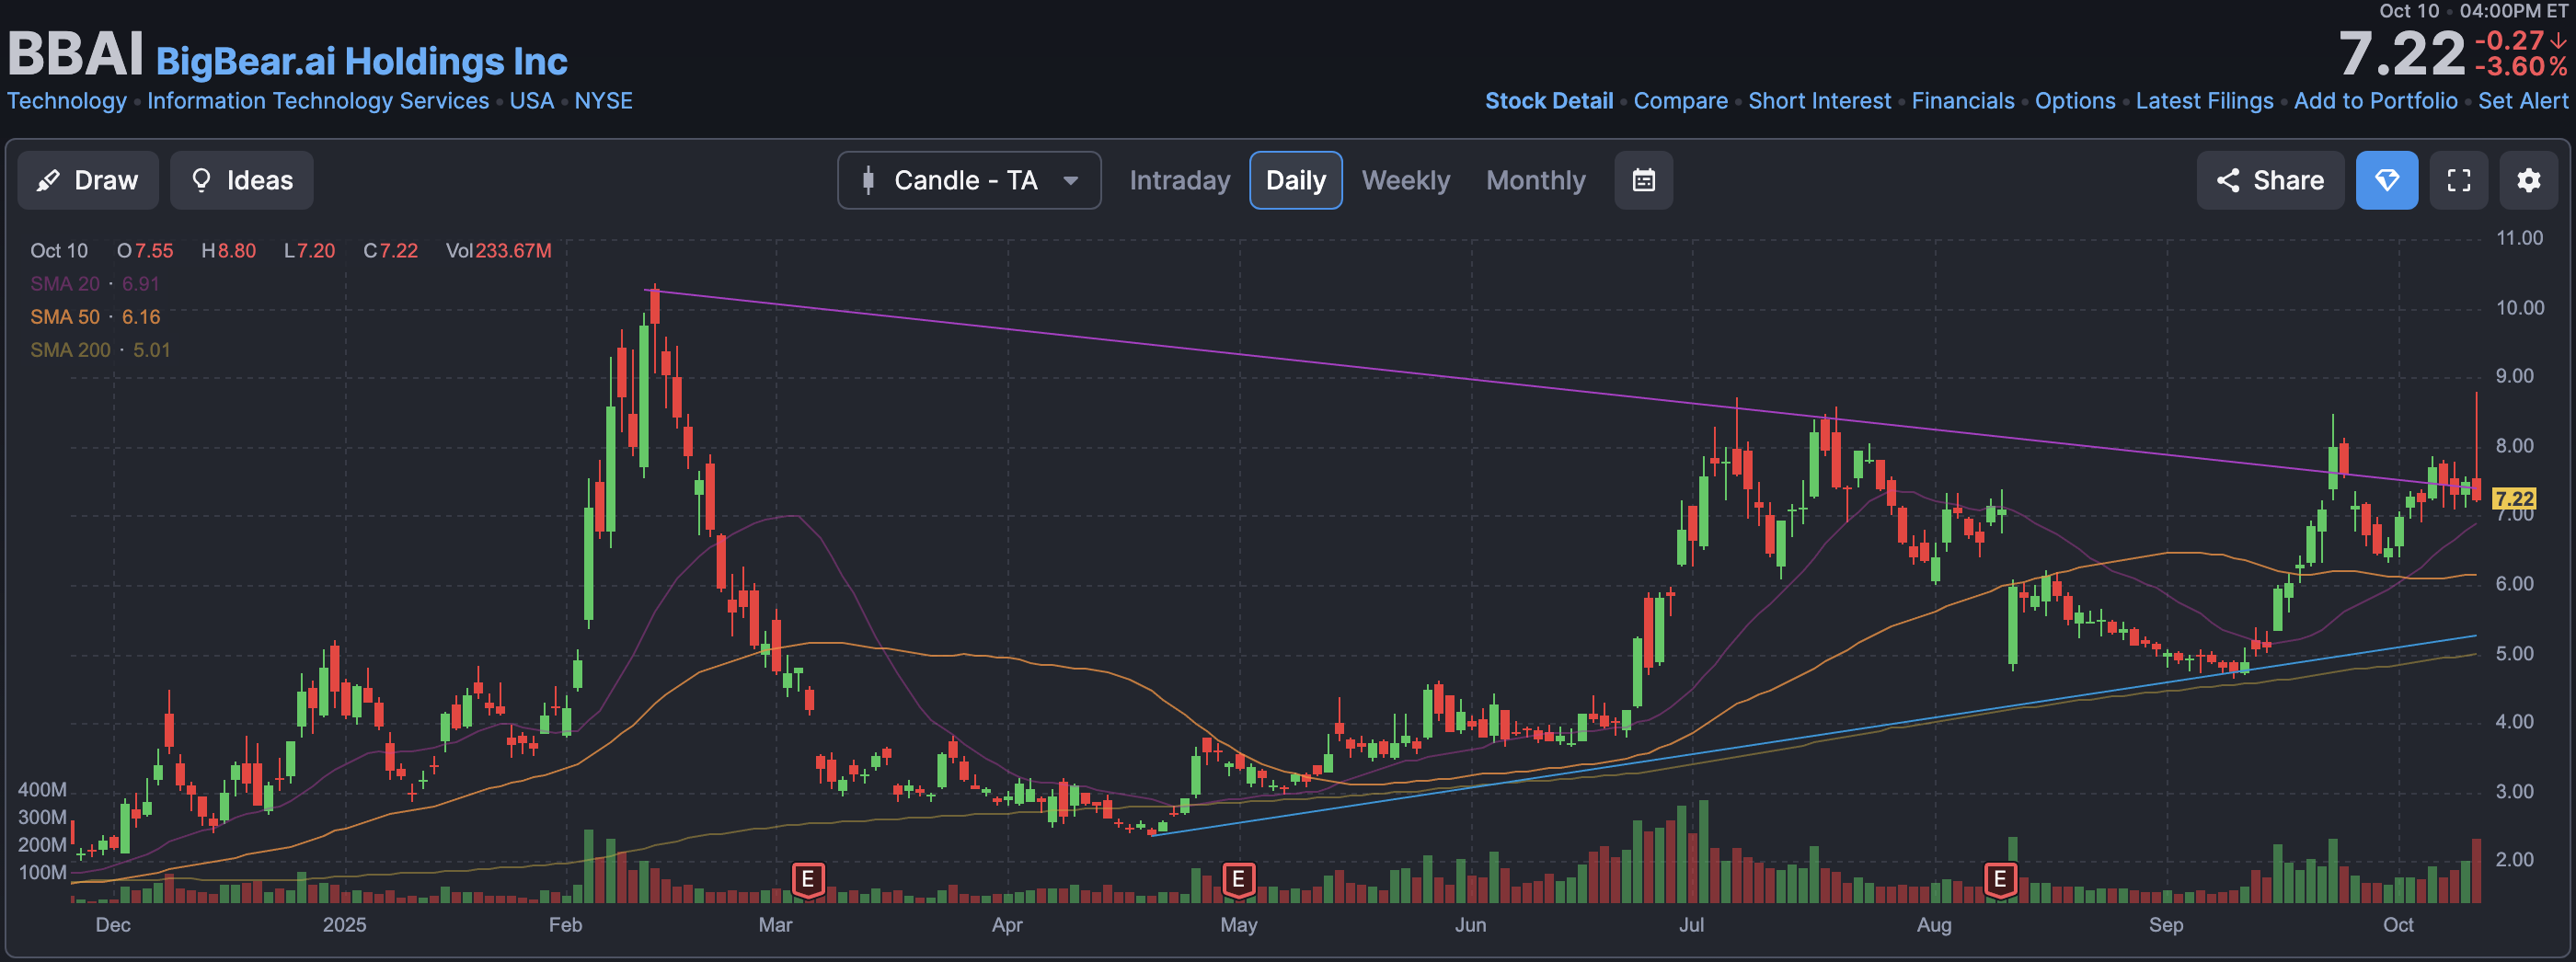Click the 10.00 price axis label
2576x962 pixels.
point(2519,308)
